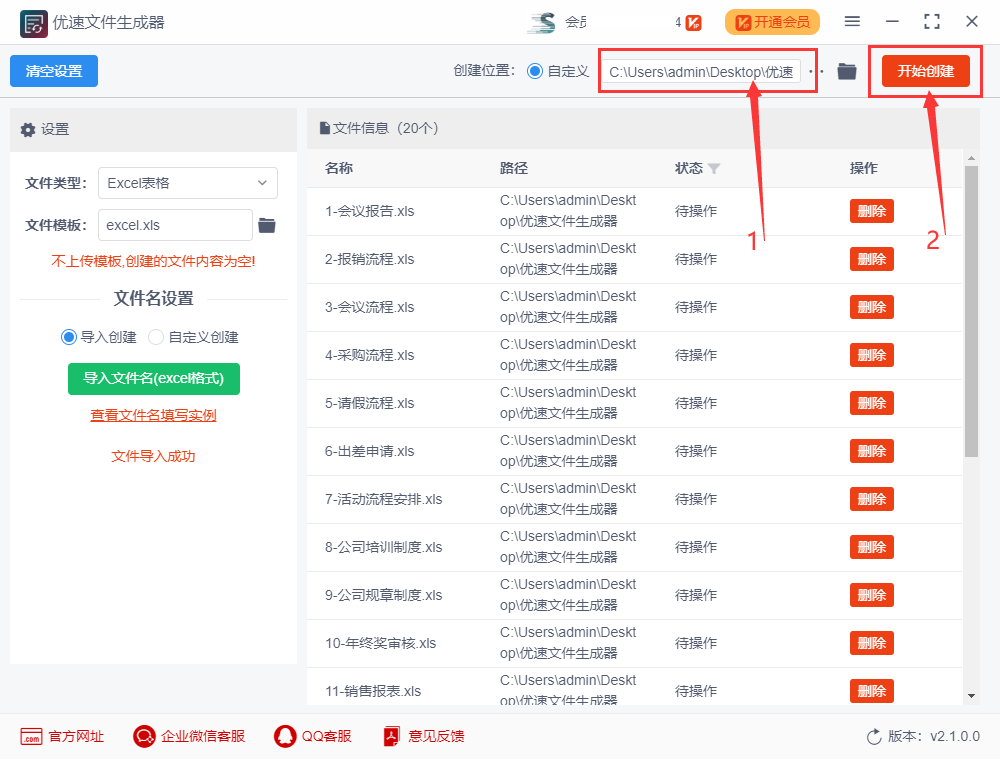1000x760 pixels.
Task: Select the 自定义 radio for 创建位置
Action: [536, 71]
